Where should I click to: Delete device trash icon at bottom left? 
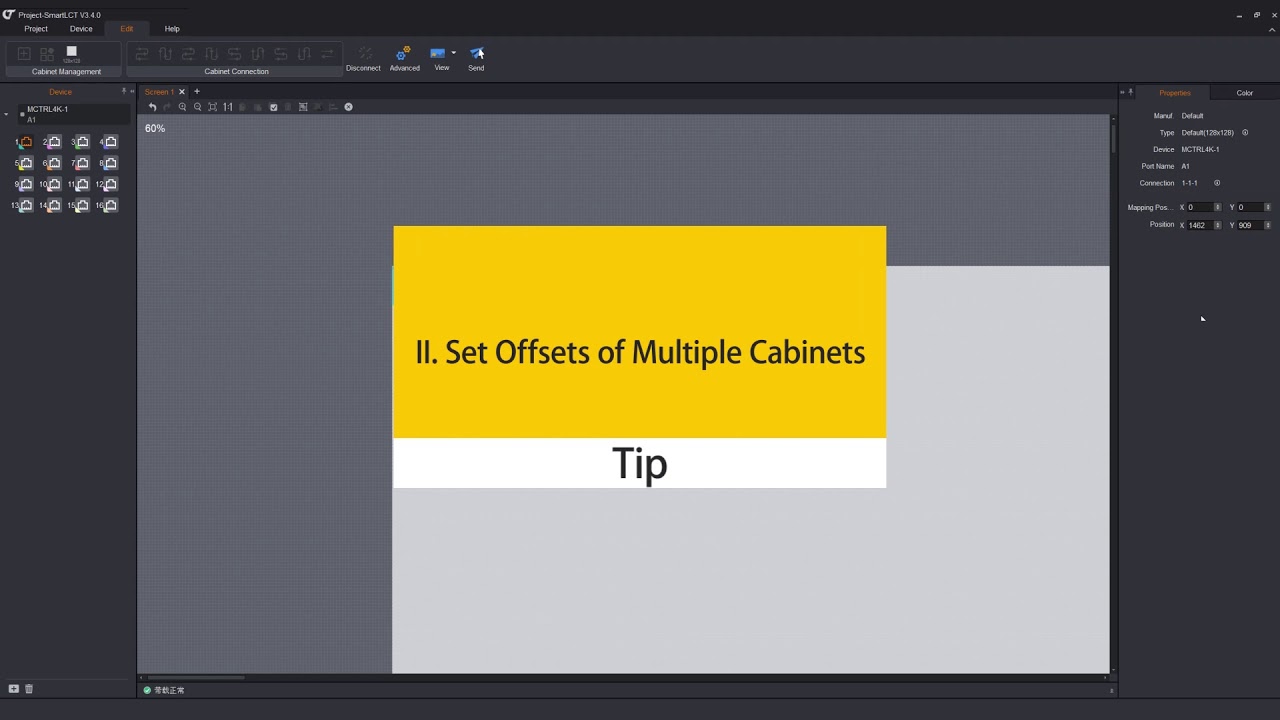tap(29, 689)
